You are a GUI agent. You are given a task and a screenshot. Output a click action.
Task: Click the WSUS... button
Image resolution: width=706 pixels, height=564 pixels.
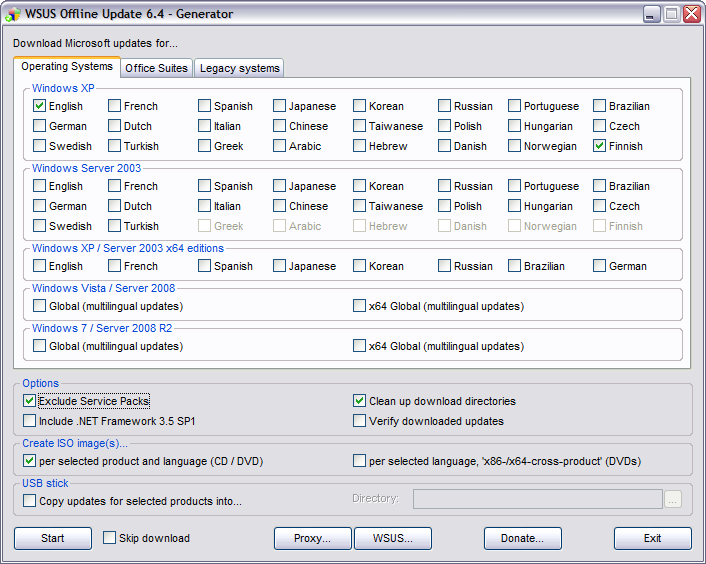click(393, 538)
